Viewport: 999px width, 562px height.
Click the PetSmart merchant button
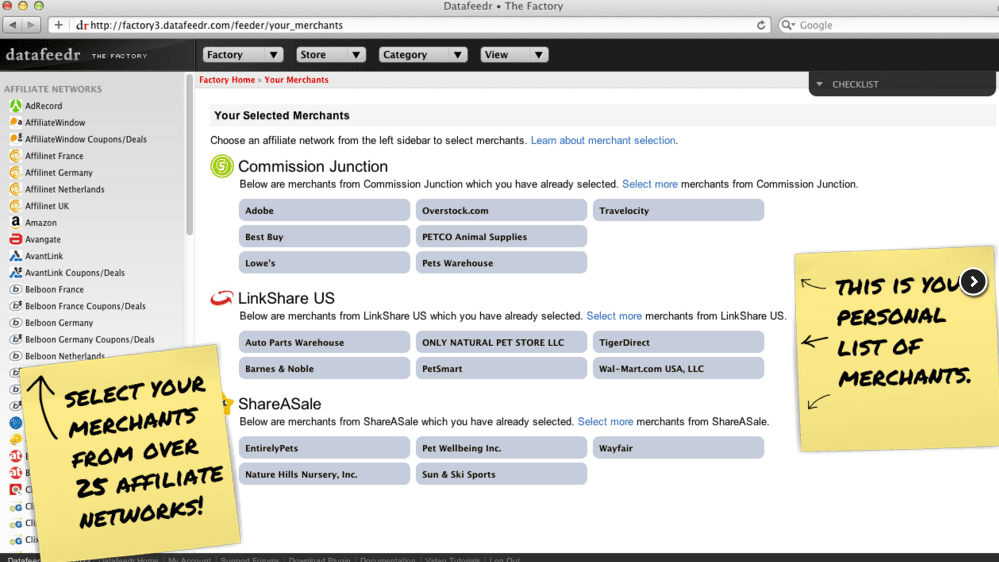[x=501, y=368]
